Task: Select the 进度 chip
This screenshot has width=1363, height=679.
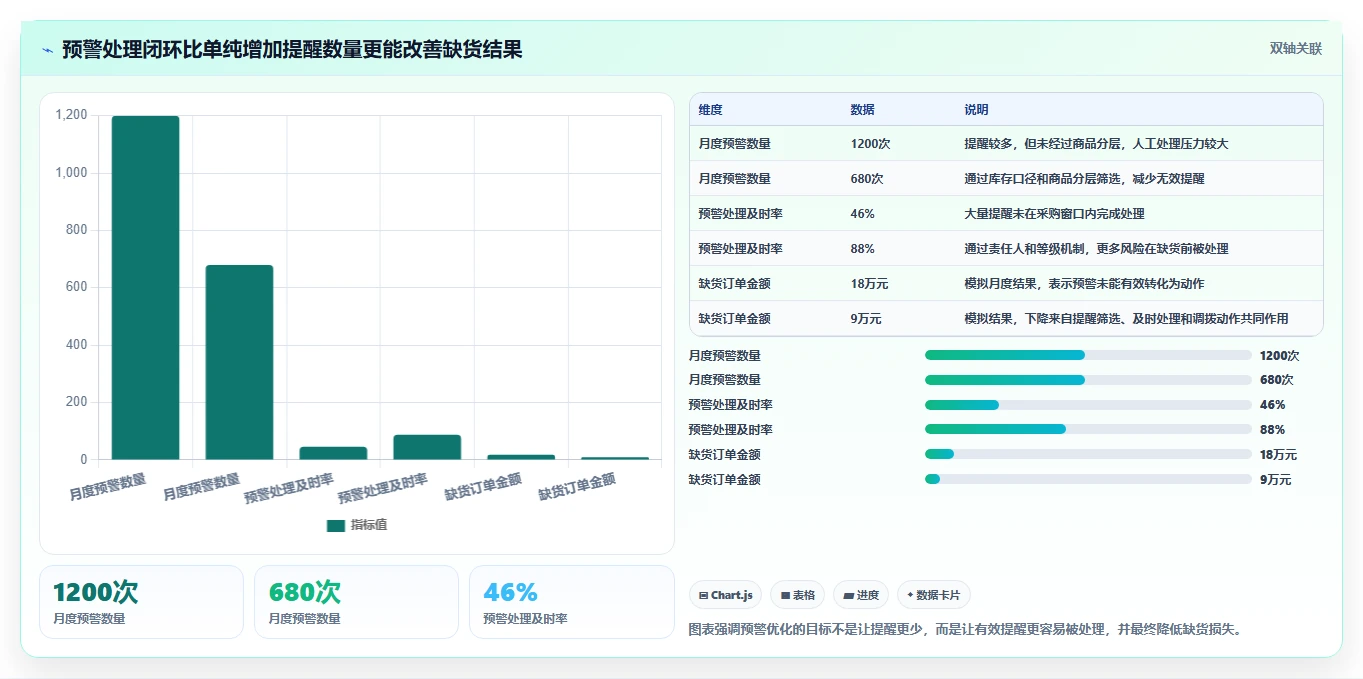Action: click(860, 595)
